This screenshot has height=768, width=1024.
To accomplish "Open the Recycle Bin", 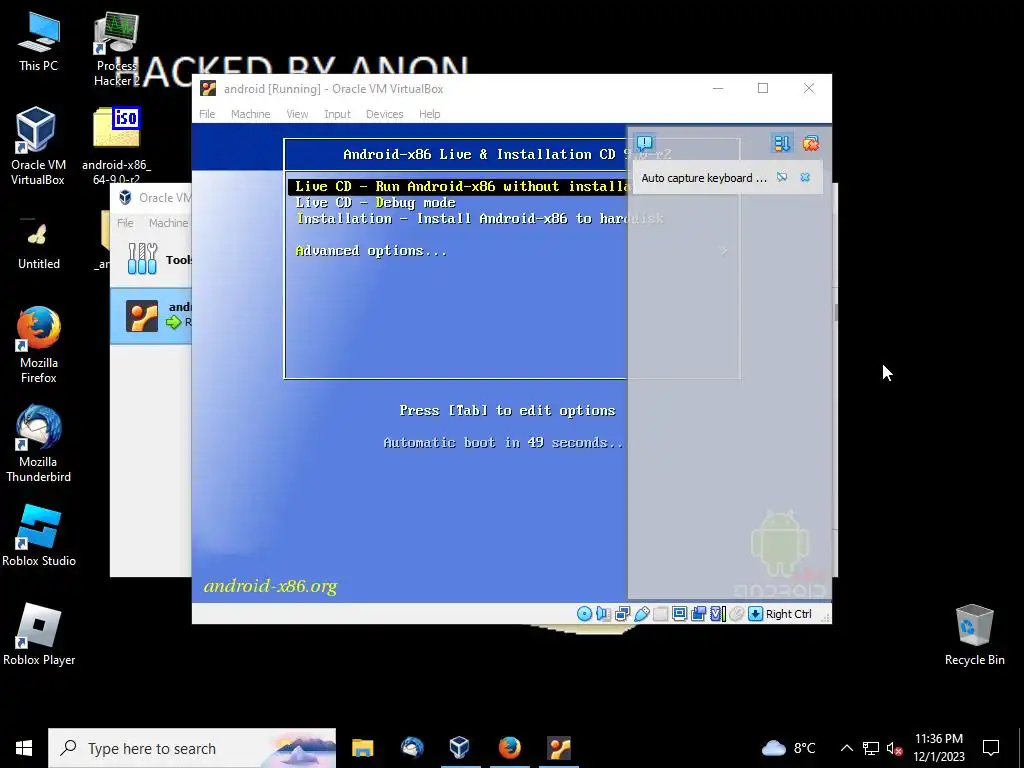I will click(974, 634).
